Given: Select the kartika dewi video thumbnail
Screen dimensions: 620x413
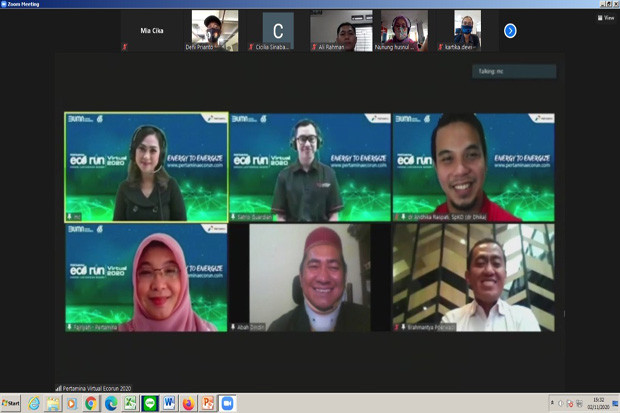Looking at the screenshot, I should (x=467, y=31).
